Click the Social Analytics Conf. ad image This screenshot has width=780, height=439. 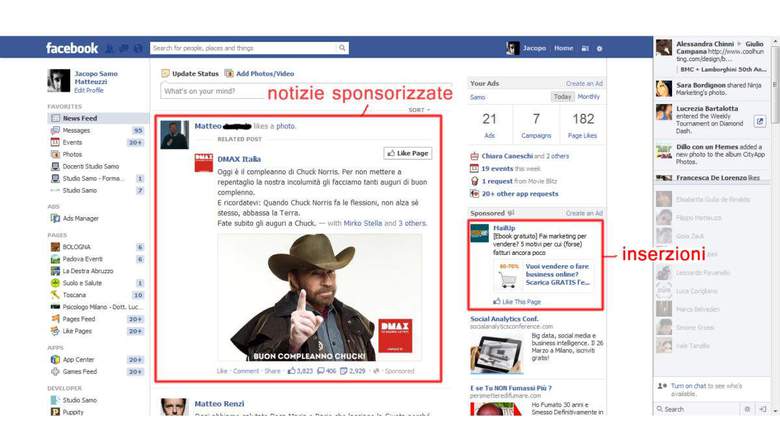pyautogui.click(x=496, y=353)
